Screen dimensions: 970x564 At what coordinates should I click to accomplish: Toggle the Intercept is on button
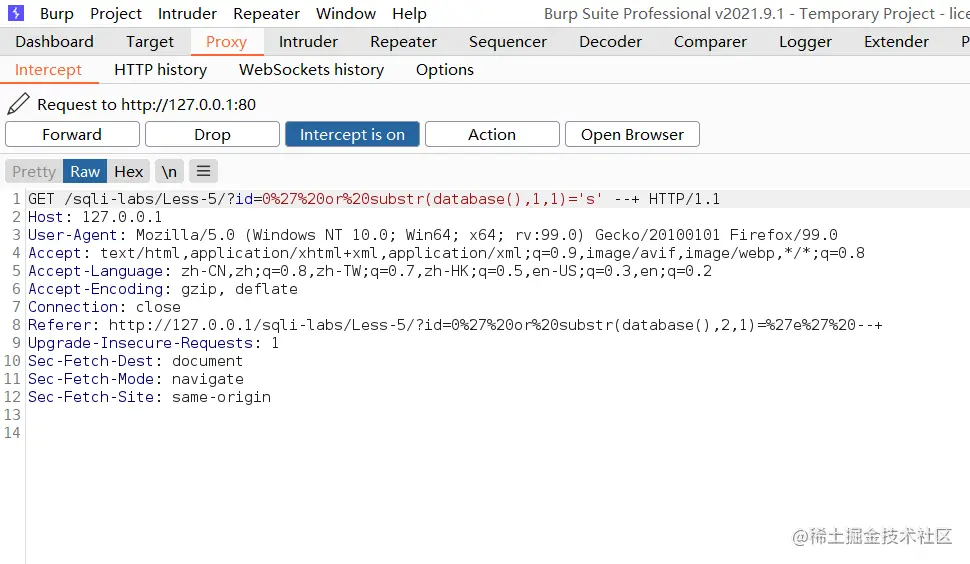[x=352, y=134]
